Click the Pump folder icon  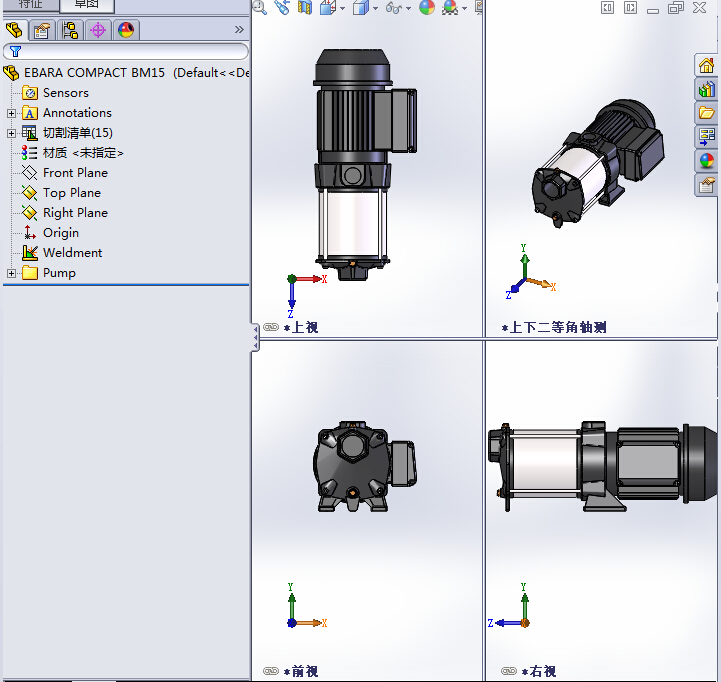click(30, 273)
